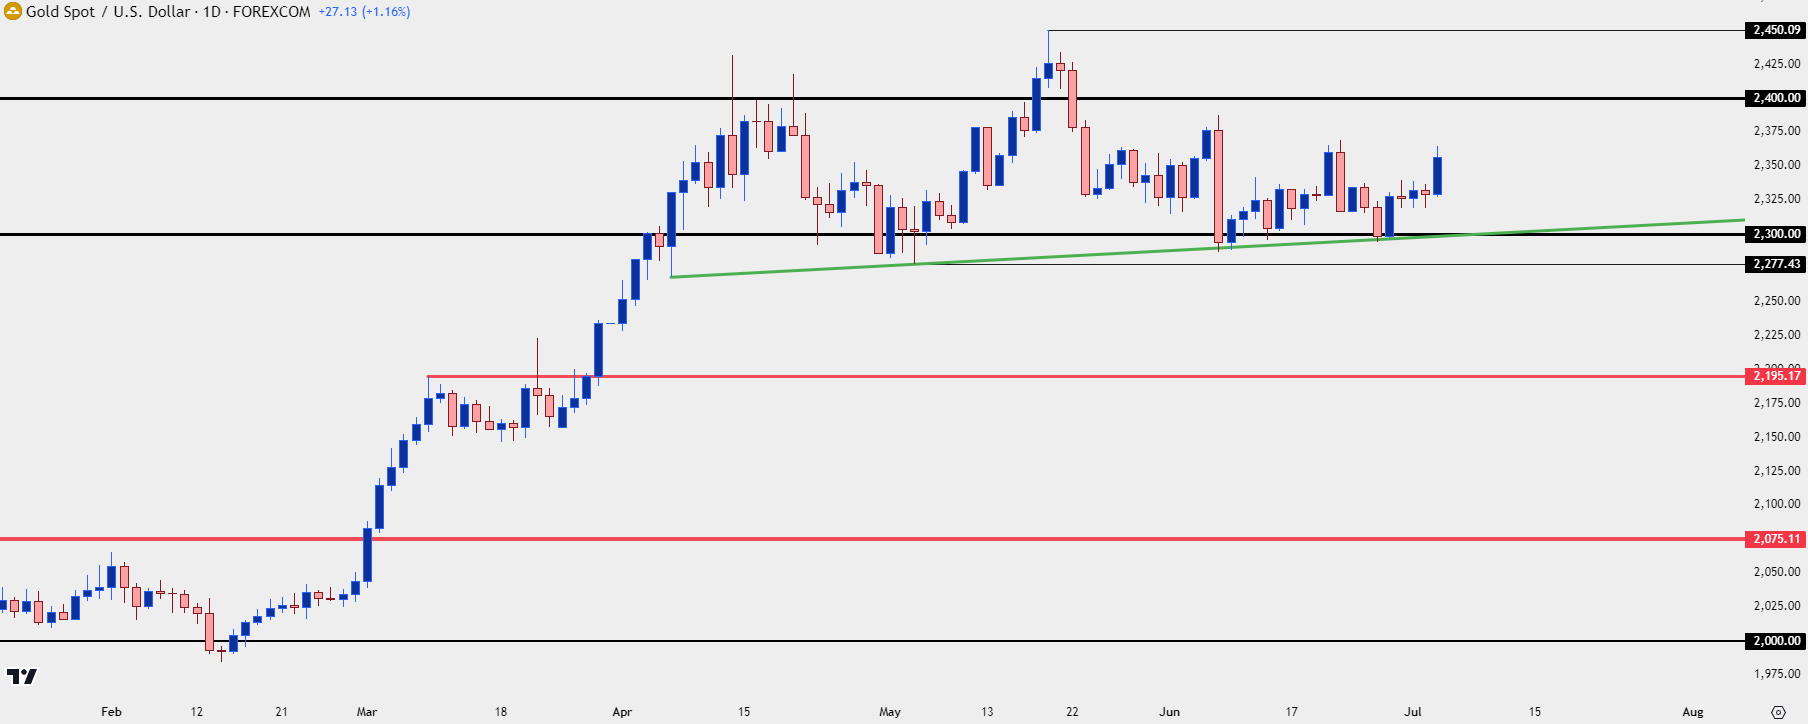Click the Mar date label

click(x=367, y=712)
